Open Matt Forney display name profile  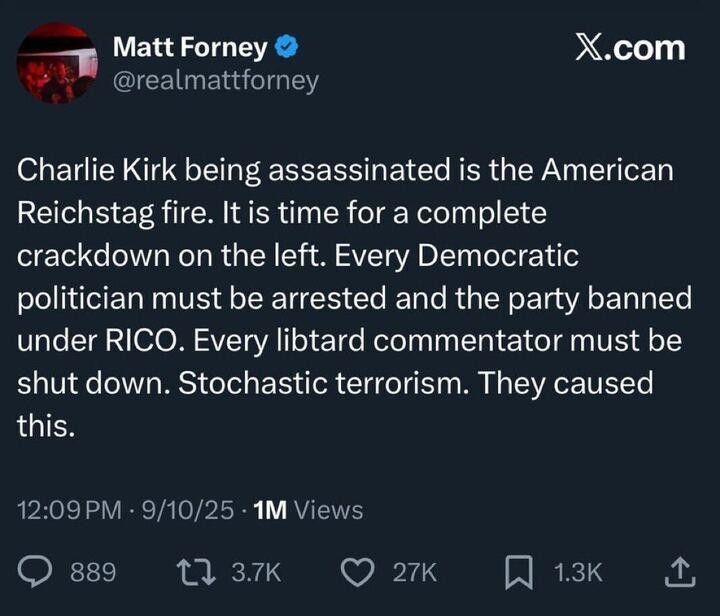pos(190,47)
